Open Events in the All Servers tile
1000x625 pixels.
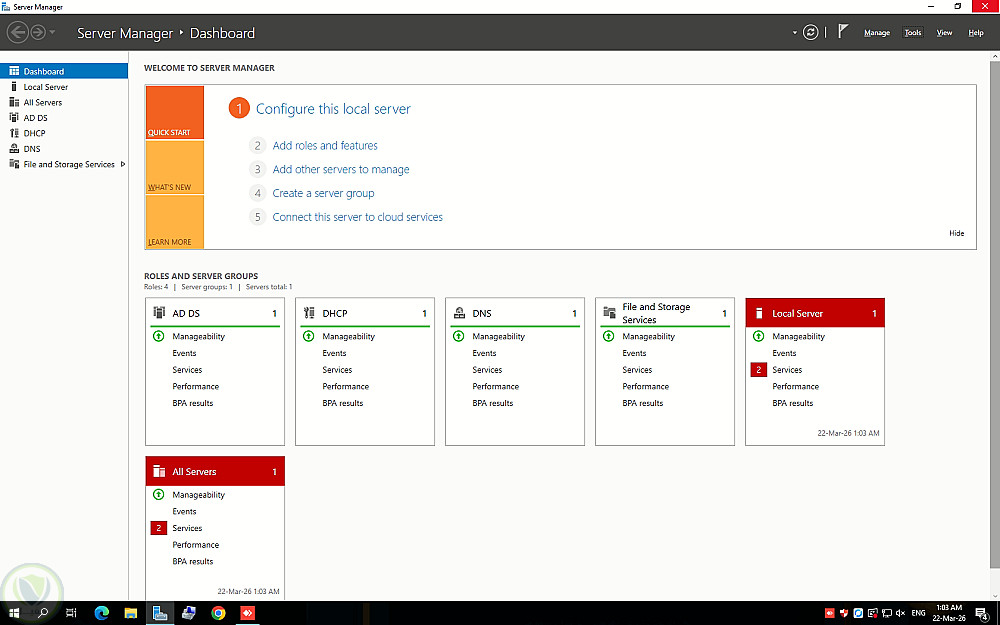184,511
